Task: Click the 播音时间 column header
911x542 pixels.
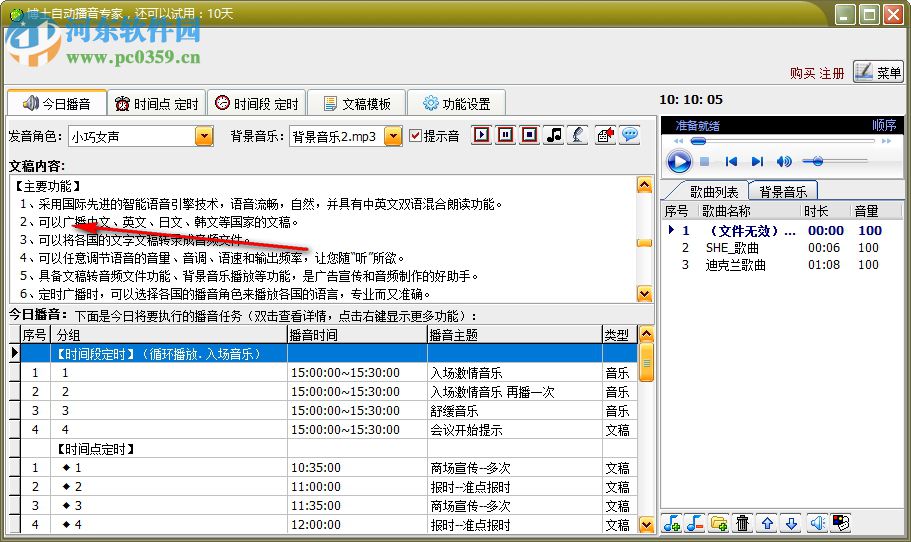Action: [357, 335]
